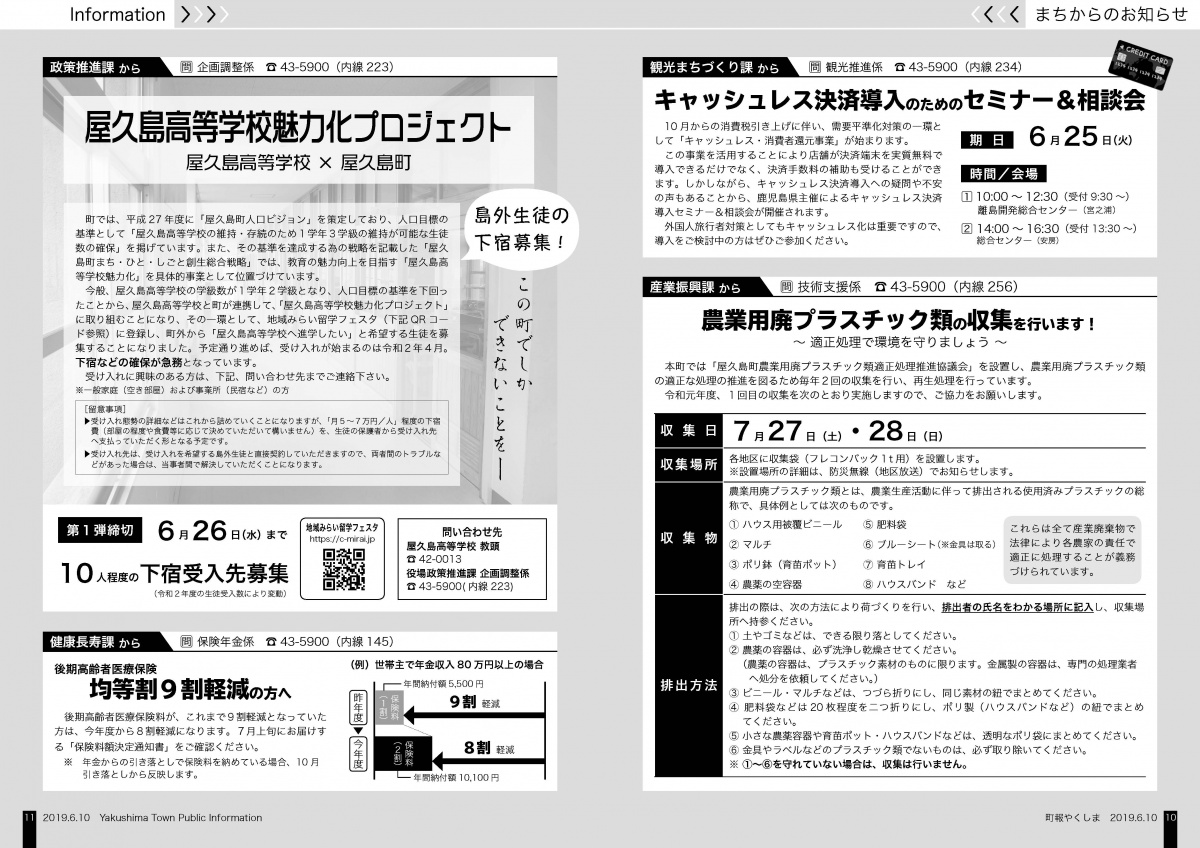1200x848 pixels.
Task: Click the phone icon beside 43-5900 (内線 234)
Action: pyautogui.click(x=899, y=67)
